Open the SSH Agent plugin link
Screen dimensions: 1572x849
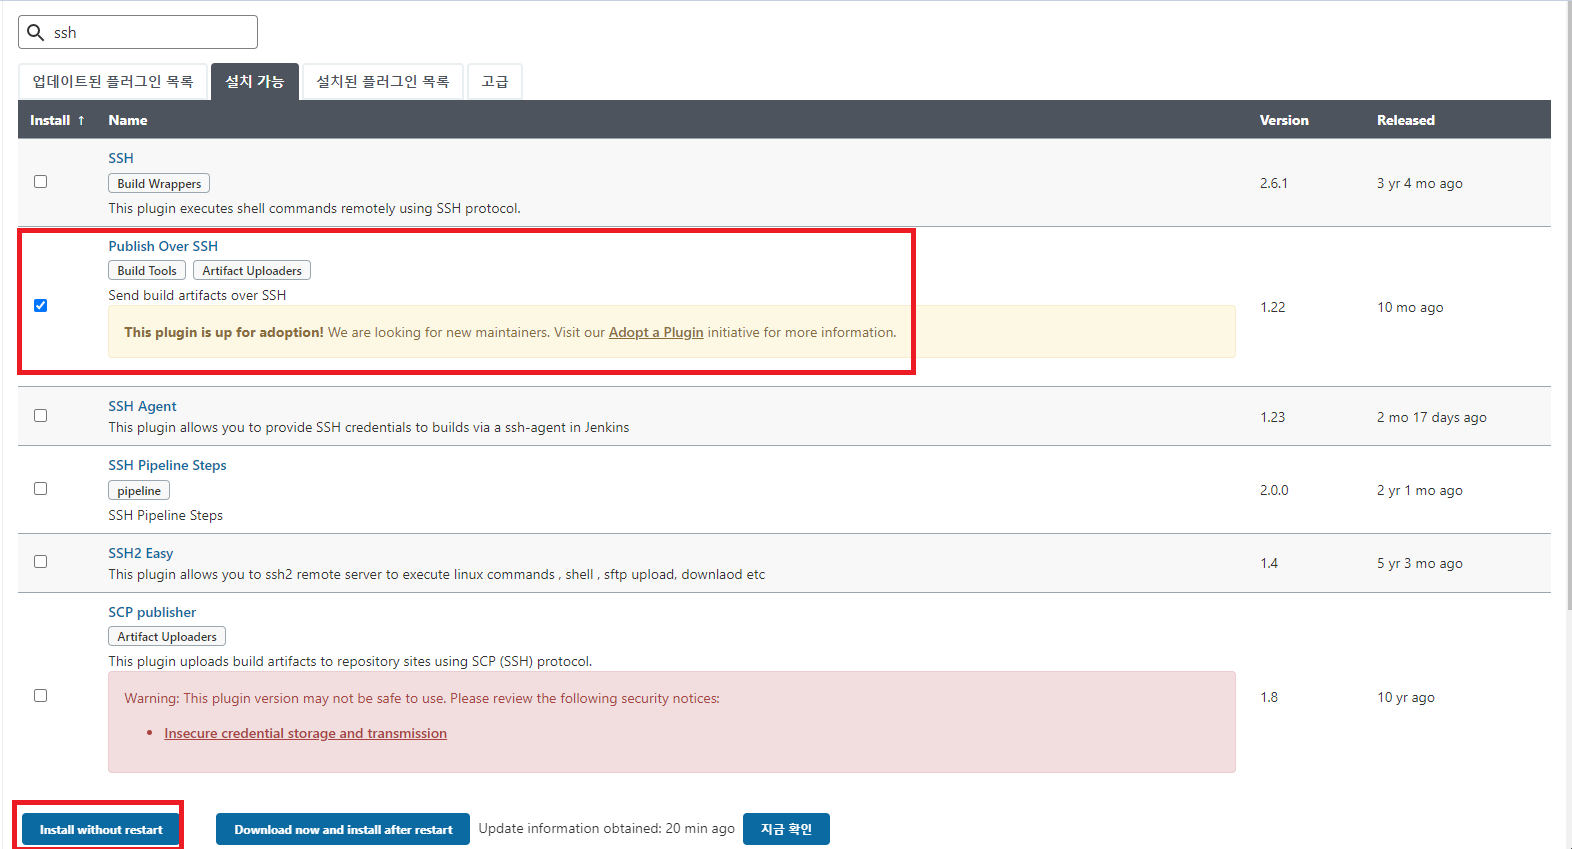tap(142, 406)
